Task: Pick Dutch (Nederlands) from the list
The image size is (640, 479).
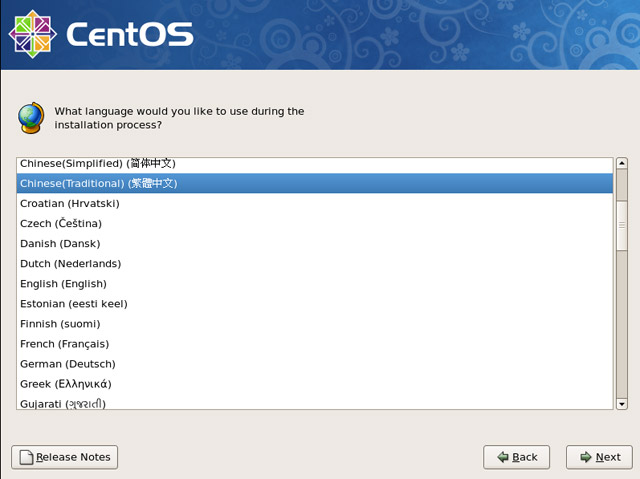Action: 315,264
